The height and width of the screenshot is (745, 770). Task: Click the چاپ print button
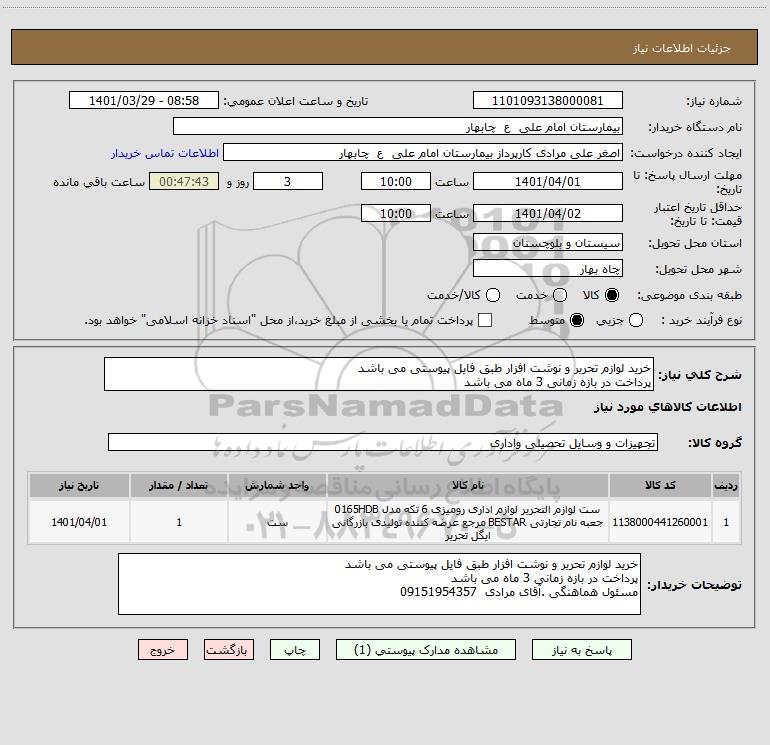click(x=295, y=650)
